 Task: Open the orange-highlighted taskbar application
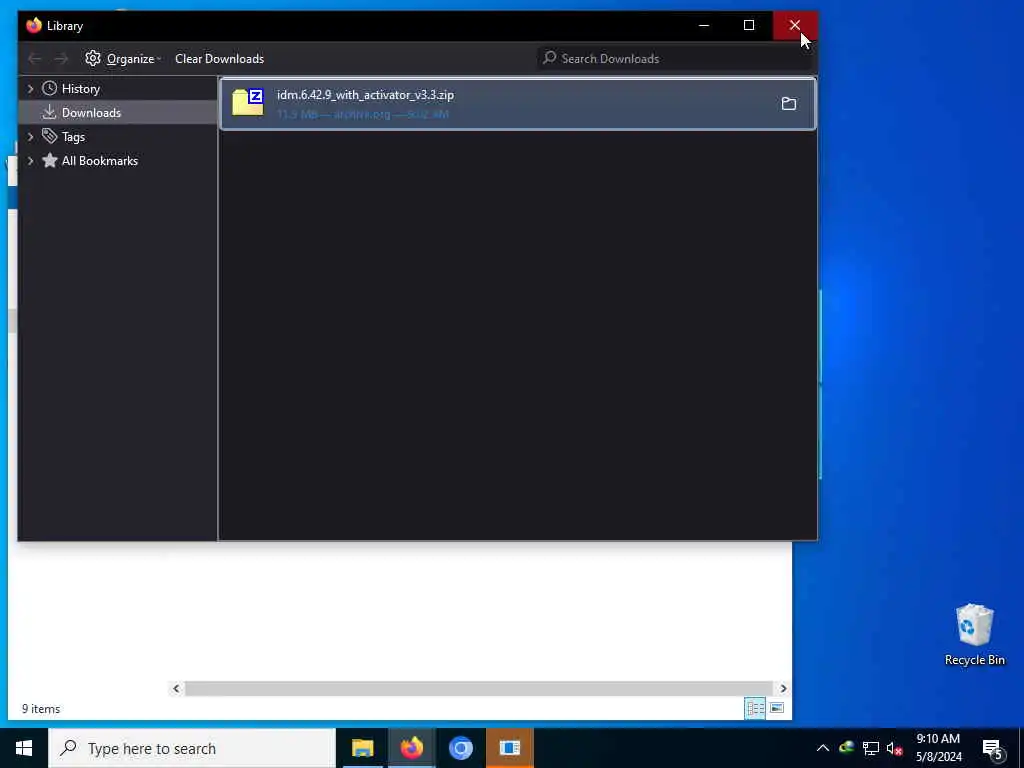pyautogui.click(x=509, y=748)
